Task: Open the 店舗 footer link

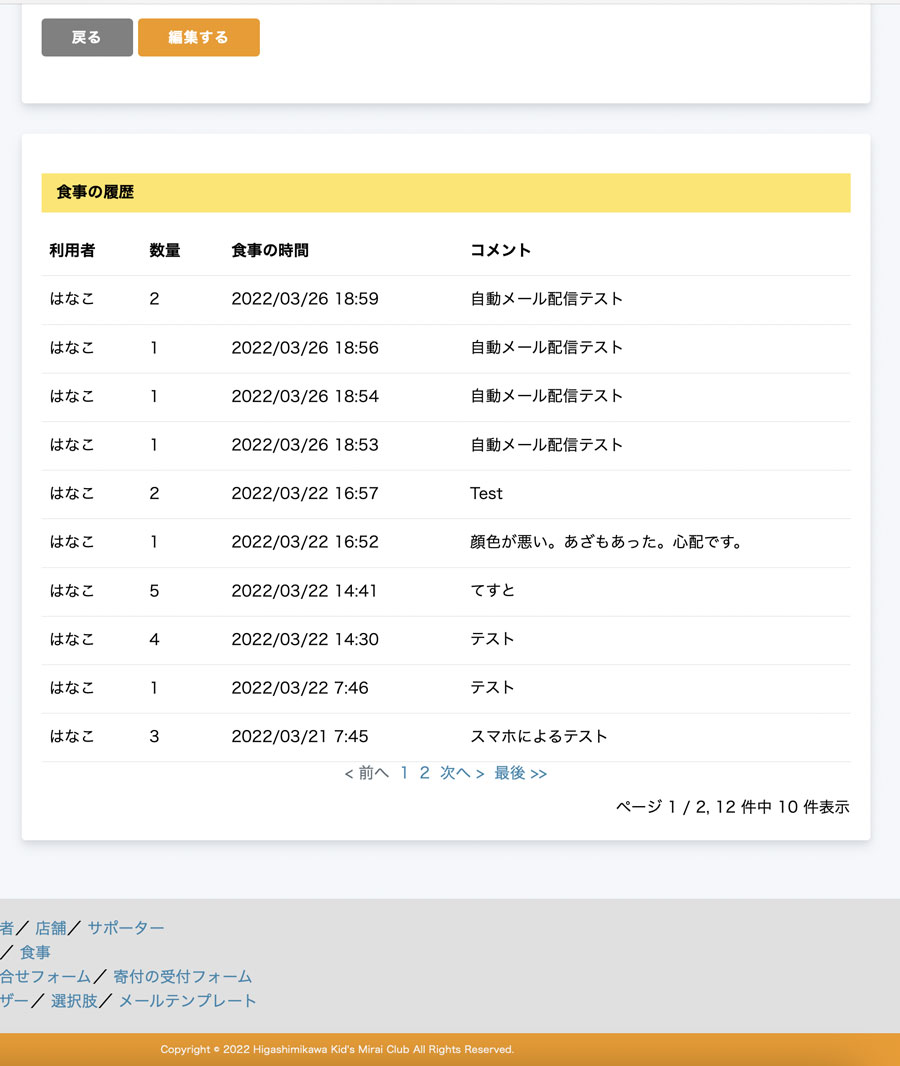Action: tap(51, 928)
